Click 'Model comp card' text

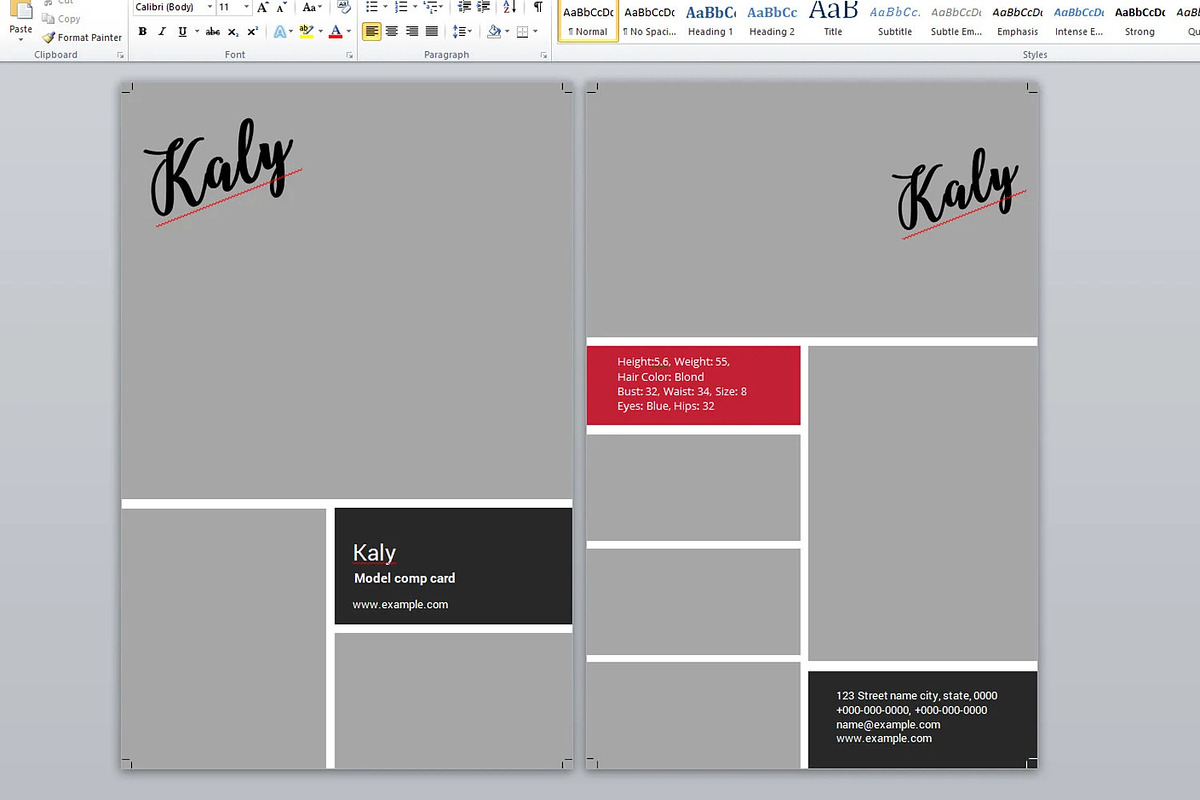[404, 578]
